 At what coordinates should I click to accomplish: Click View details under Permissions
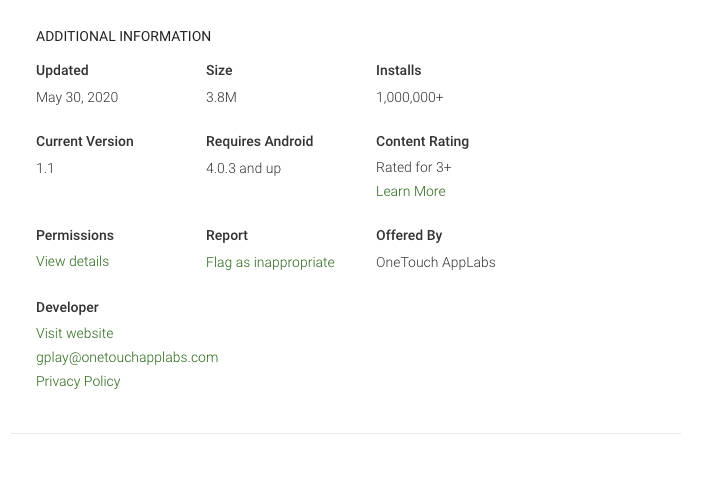[x=72, y=261]
